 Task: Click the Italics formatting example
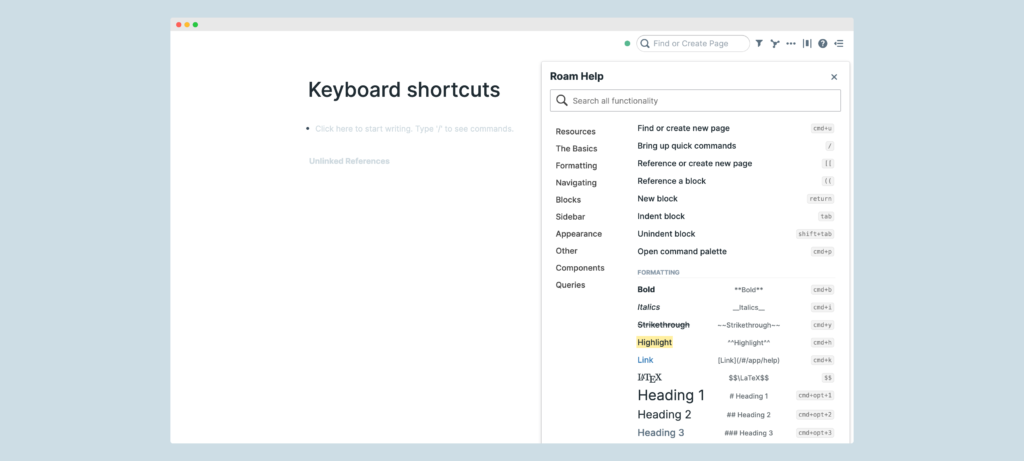point(648,307)
